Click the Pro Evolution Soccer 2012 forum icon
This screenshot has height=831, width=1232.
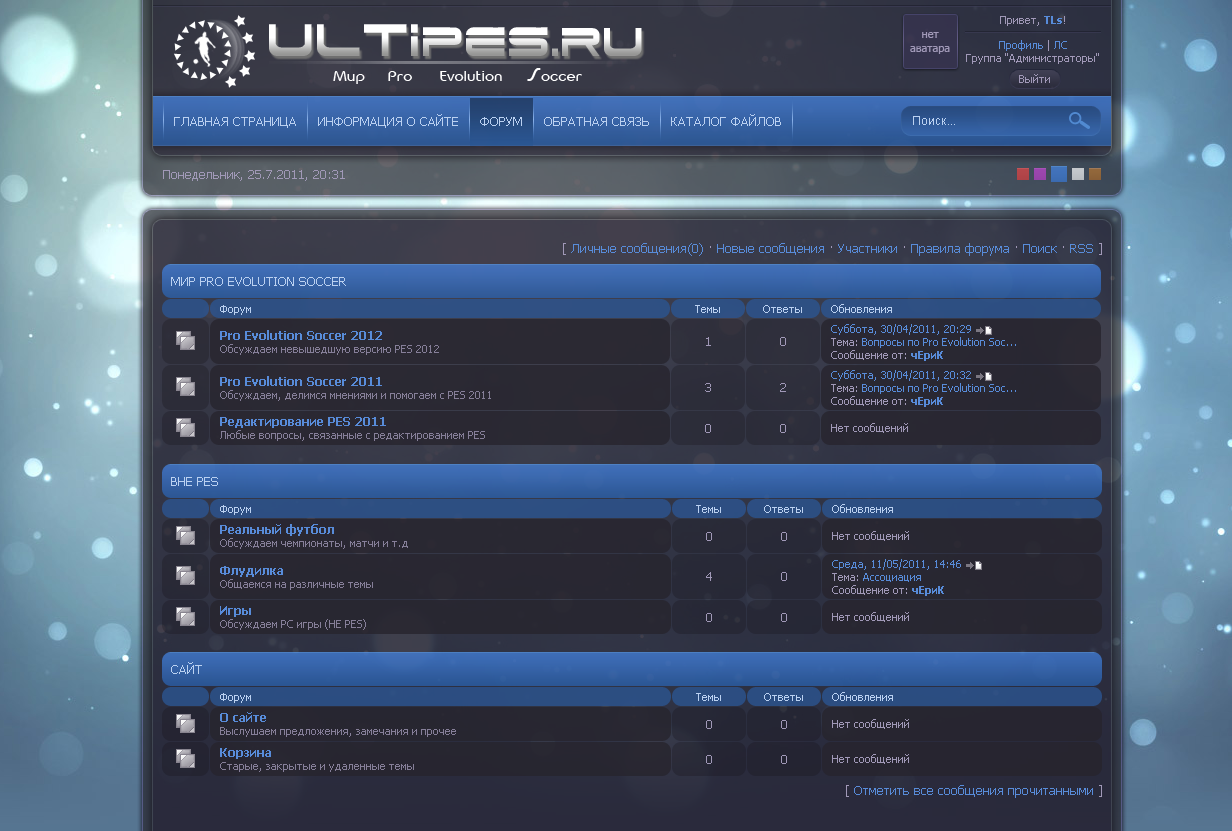185,341
